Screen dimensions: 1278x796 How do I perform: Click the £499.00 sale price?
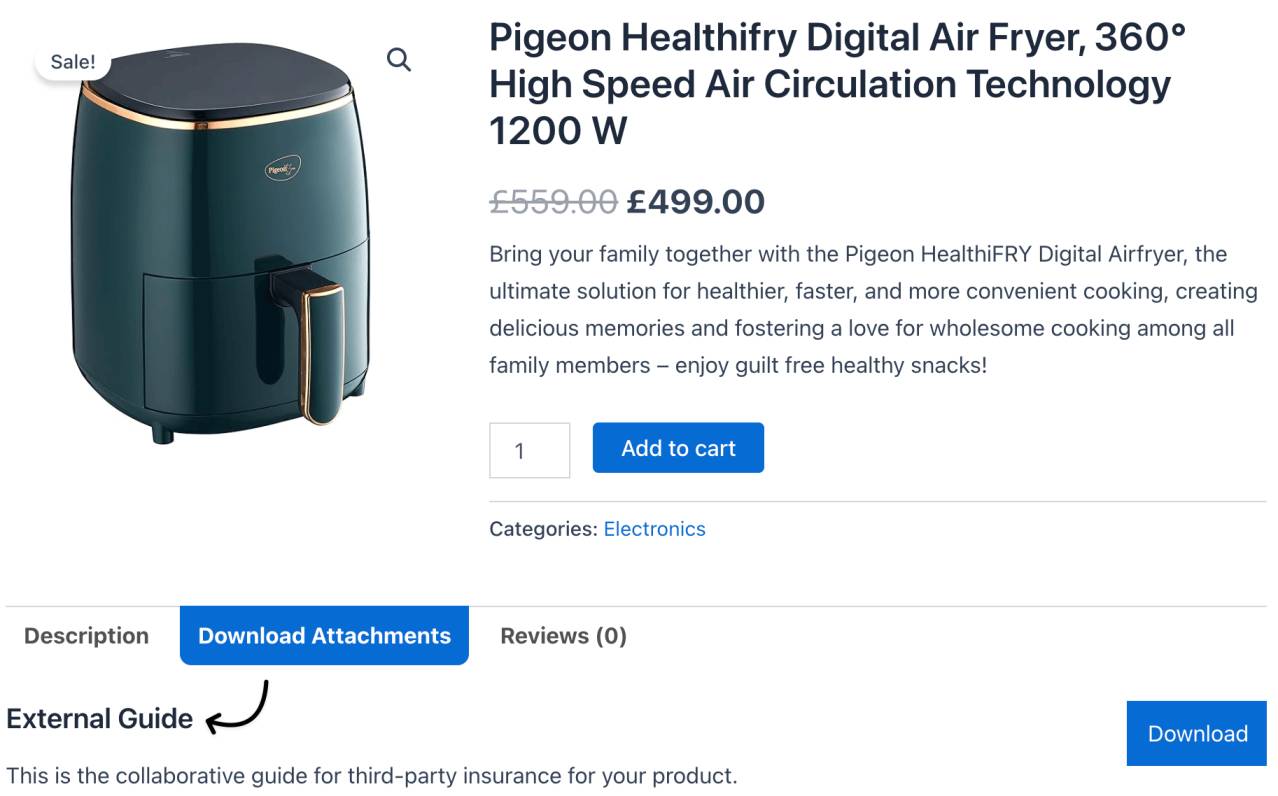coord(696,202)
